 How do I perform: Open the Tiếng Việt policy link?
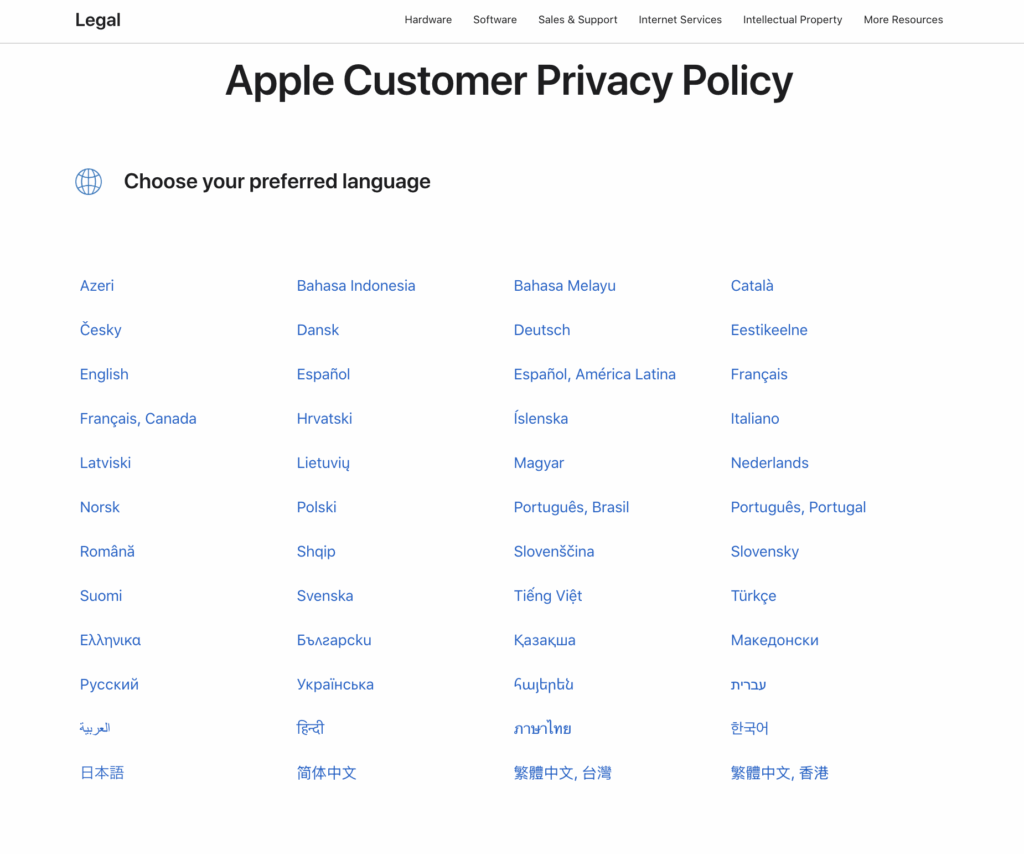coord(548,596)
